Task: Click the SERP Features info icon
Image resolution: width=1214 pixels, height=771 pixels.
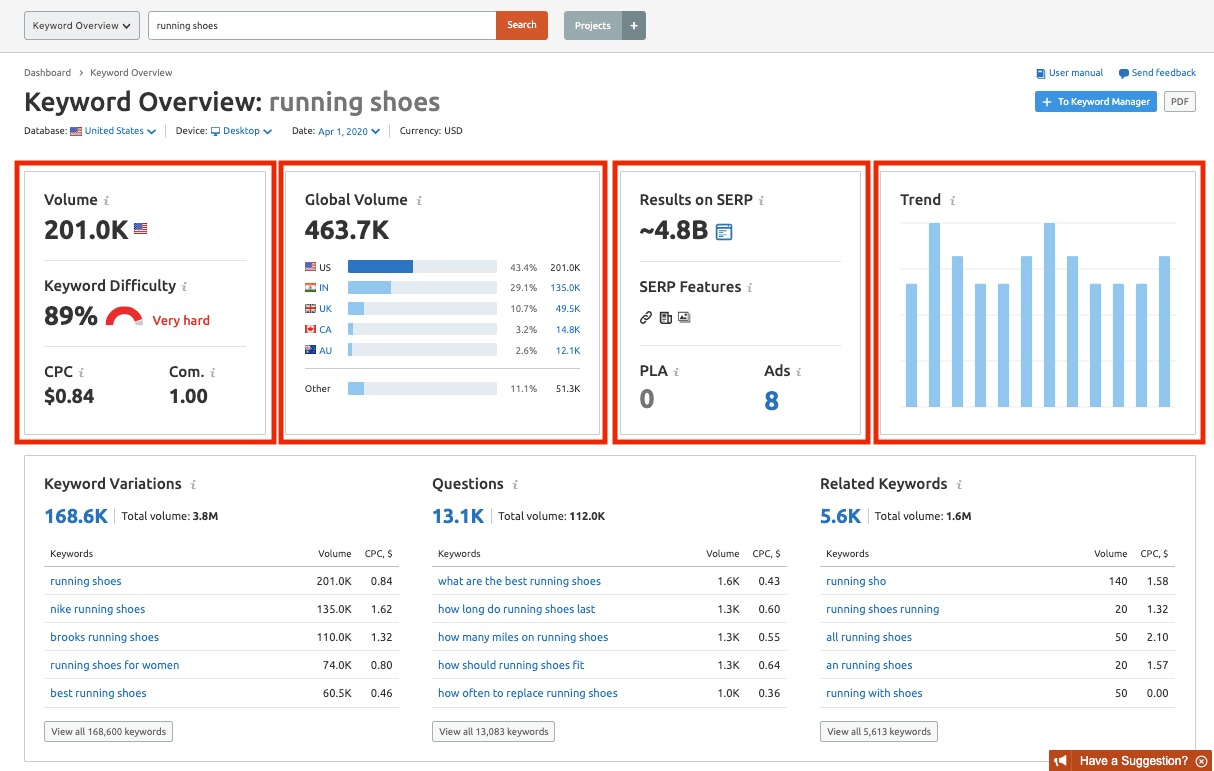Action: click(x=750, y=288)
